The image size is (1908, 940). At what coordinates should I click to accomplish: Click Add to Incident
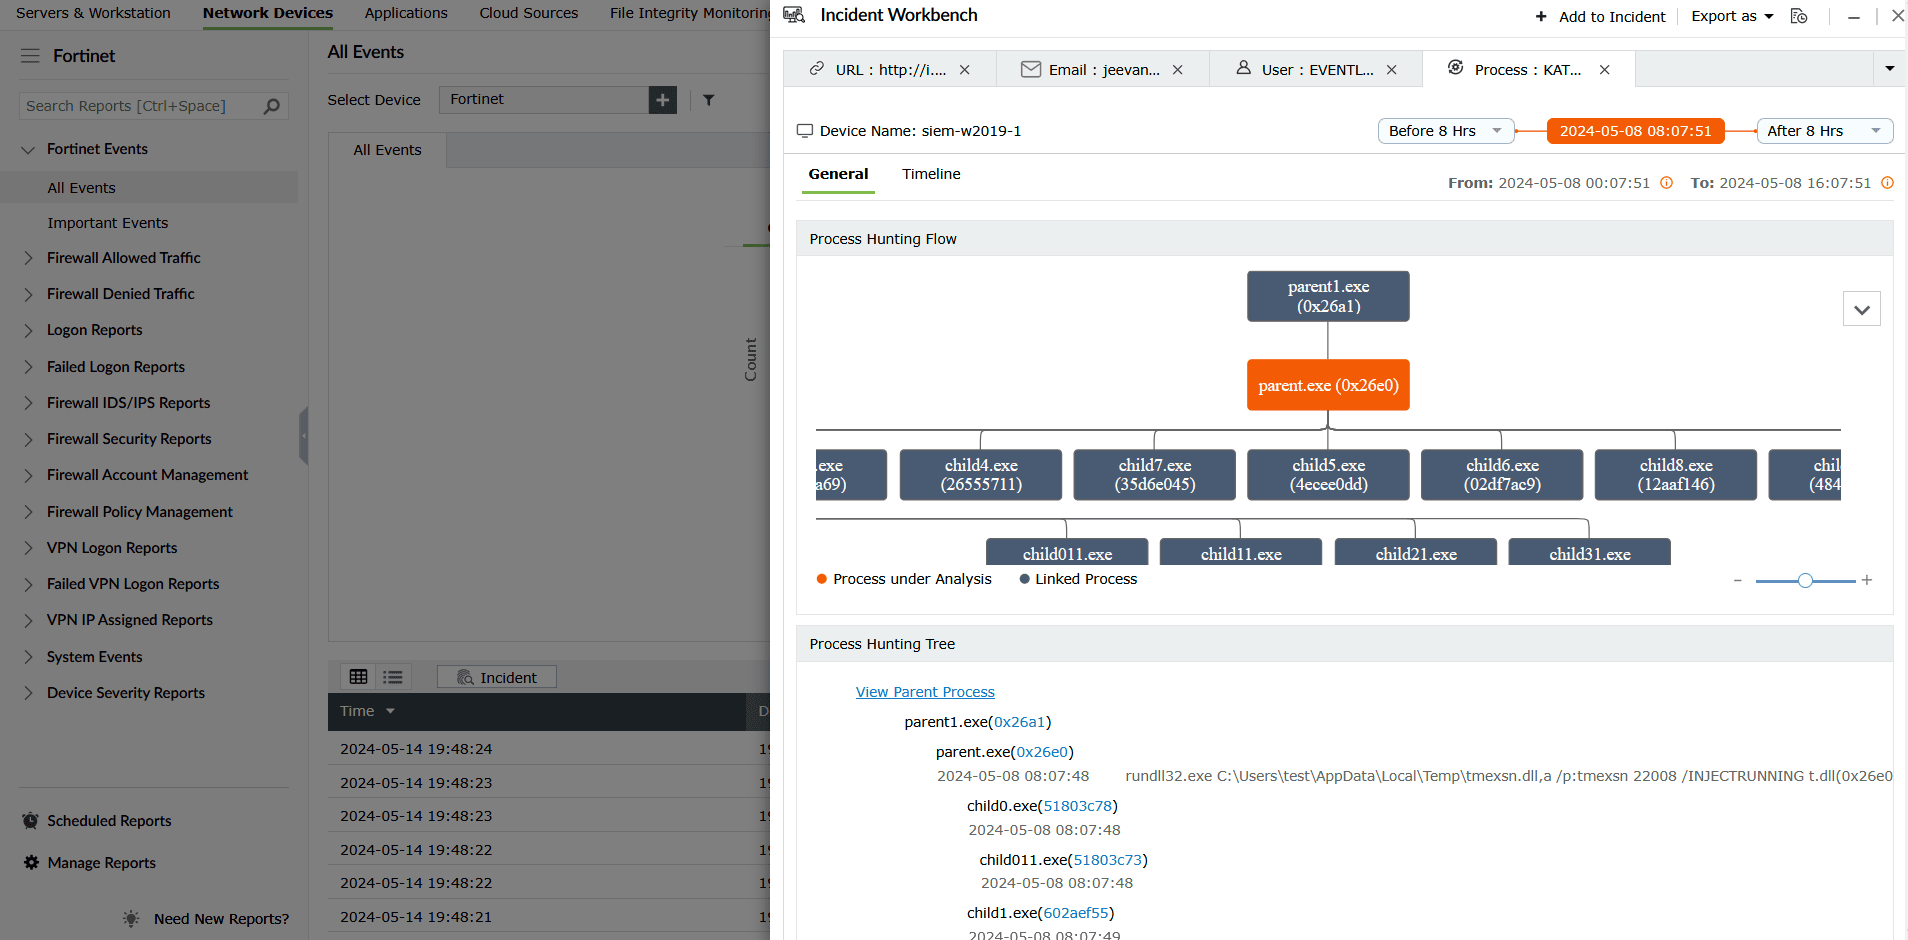coord(1600,17)
